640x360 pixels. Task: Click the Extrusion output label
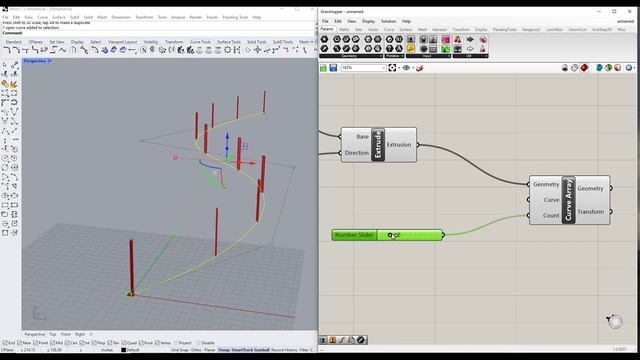click(x=399, y=145)
